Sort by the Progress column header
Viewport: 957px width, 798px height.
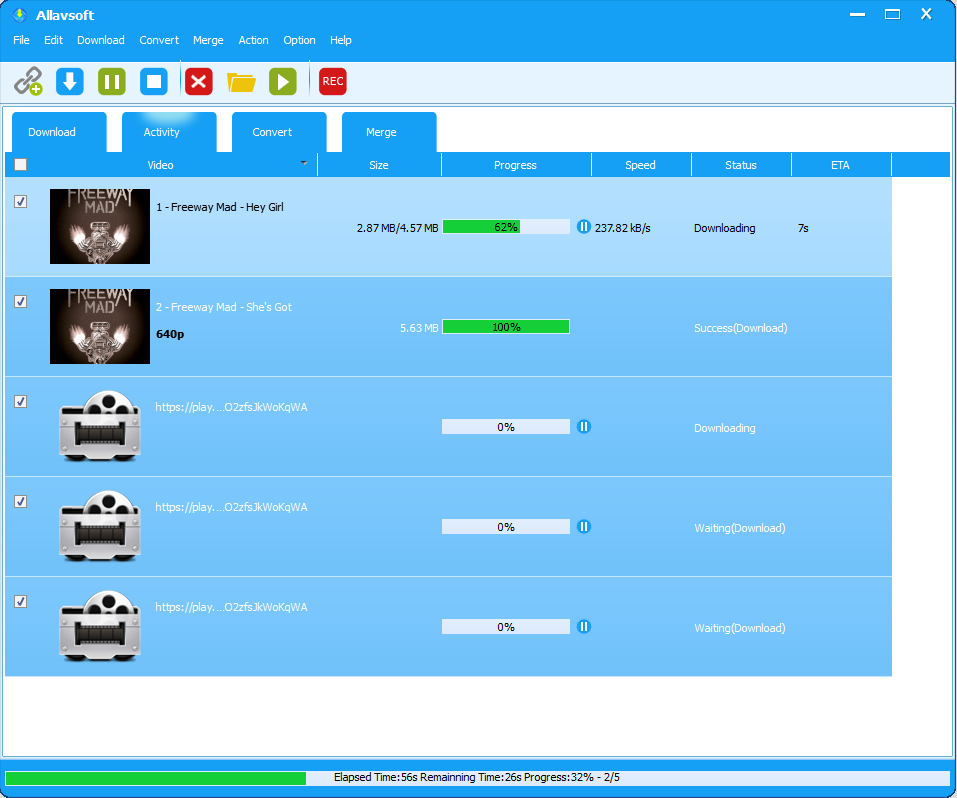(516, 165)
